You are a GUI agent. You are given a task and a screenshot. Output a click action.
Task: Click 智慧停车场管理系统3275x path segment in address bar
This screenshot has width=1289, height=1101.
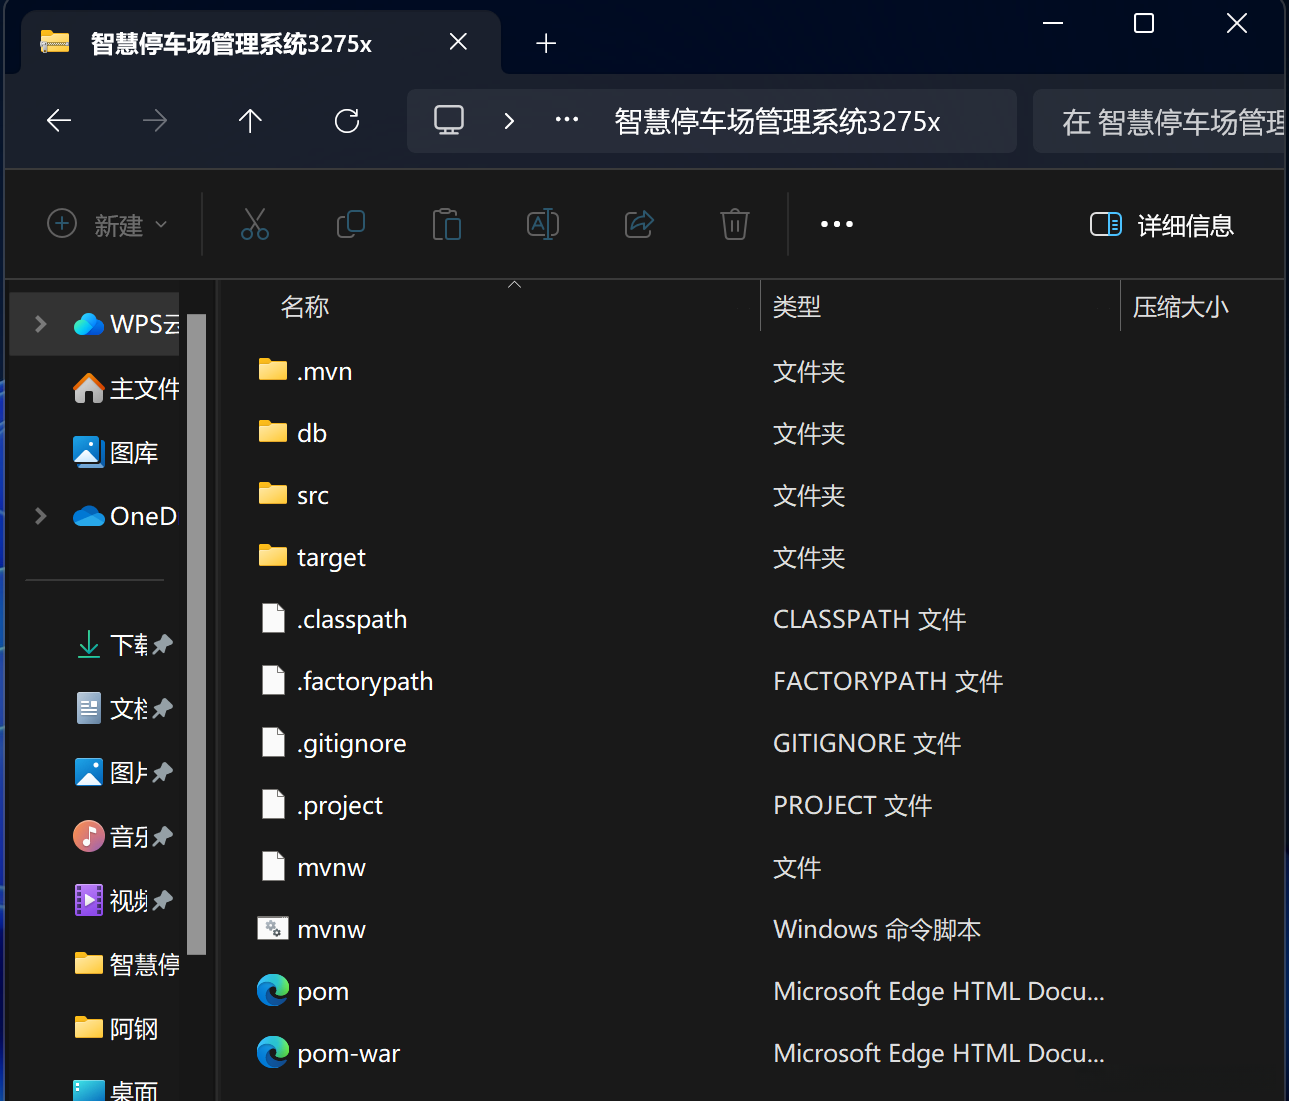tap(777, 121)
